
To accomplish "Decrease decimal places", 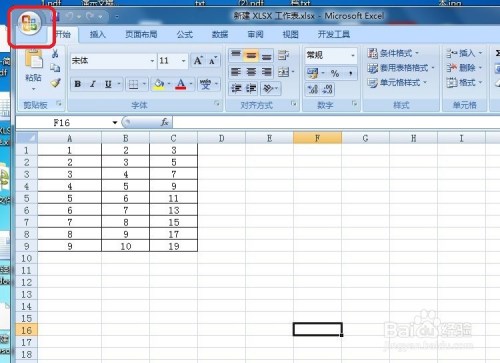I will tap(327, 89).
